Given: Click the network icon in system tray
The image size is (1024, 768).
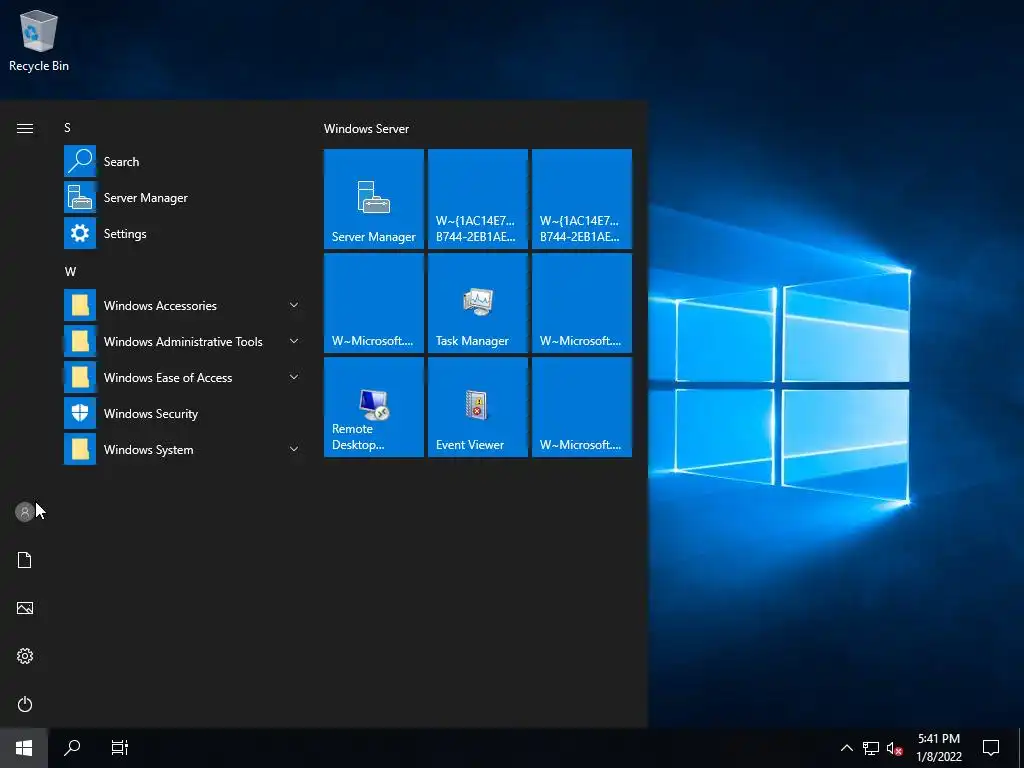Looking at the screenshot, I should point(871,748).
